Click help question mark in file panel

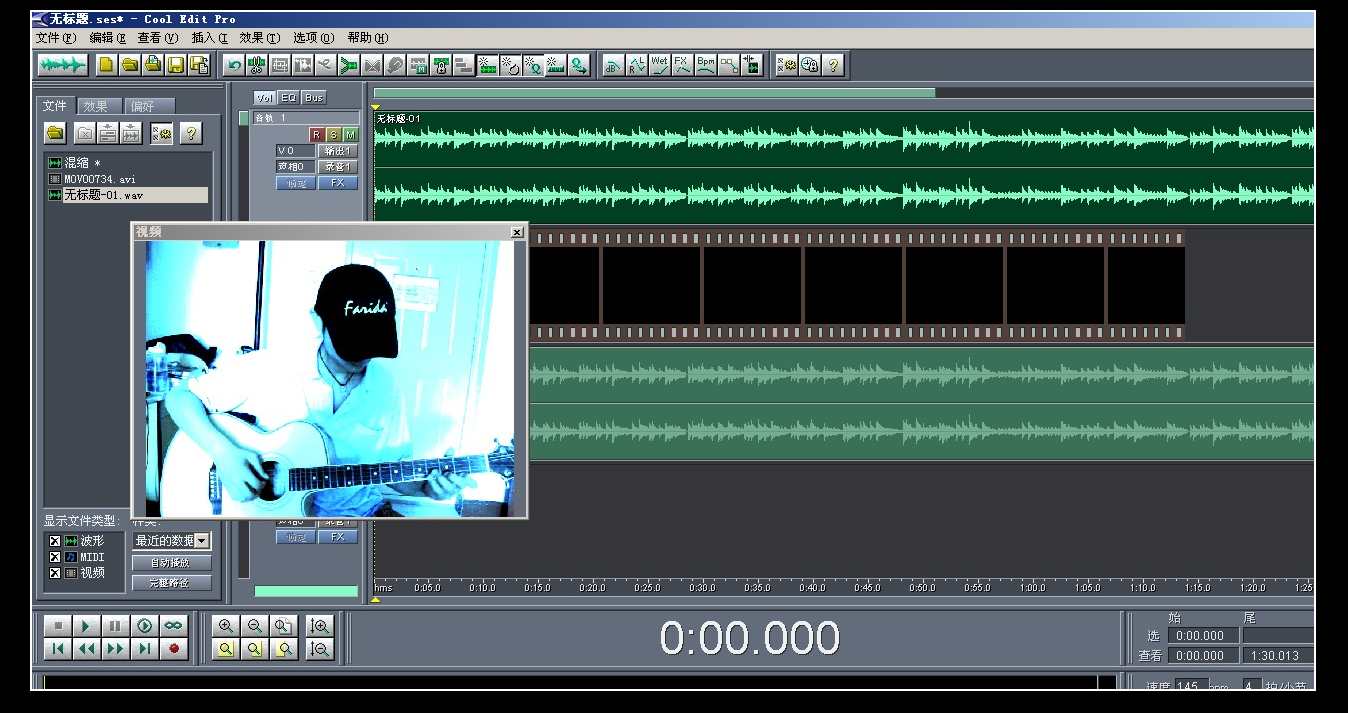click(190, 133)
